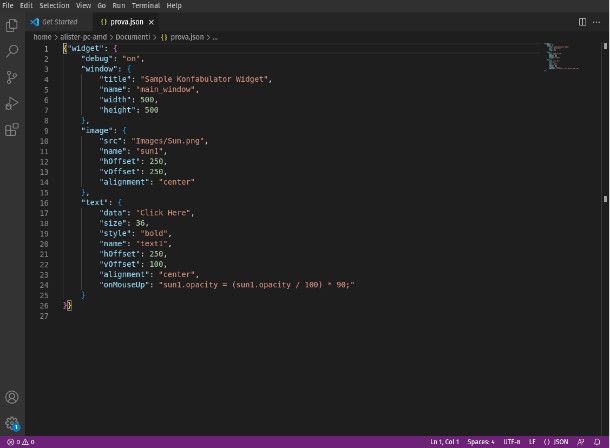Screen dimensions: 610x448
Task: Click the notifications bell in status bar
Action: tap(596, 441)
